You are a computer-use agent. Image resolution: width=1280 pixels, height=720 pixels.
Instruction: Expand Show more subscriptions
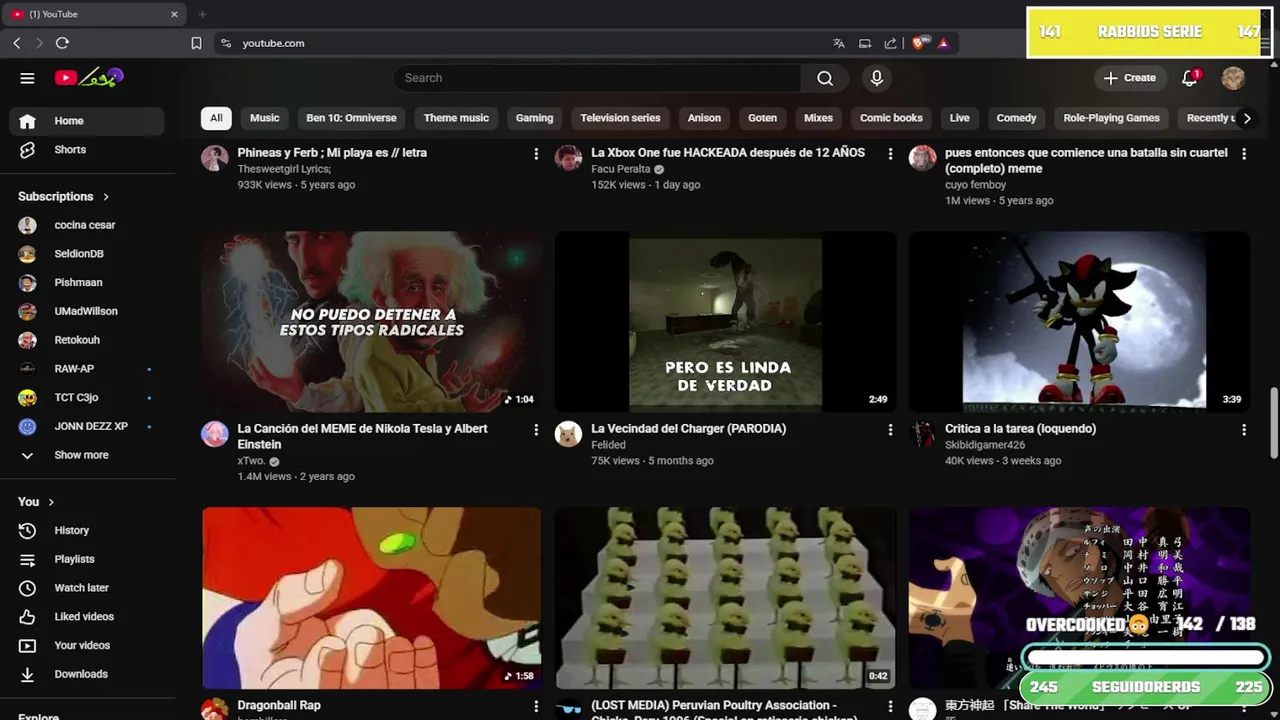(87, 455)
